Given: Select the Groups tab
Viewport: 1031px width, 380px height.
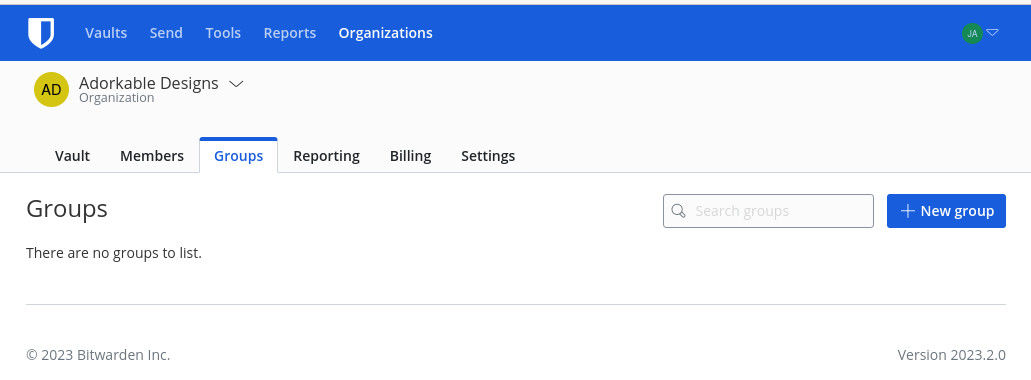Looking at the screenshot, I should coord(239,156).
